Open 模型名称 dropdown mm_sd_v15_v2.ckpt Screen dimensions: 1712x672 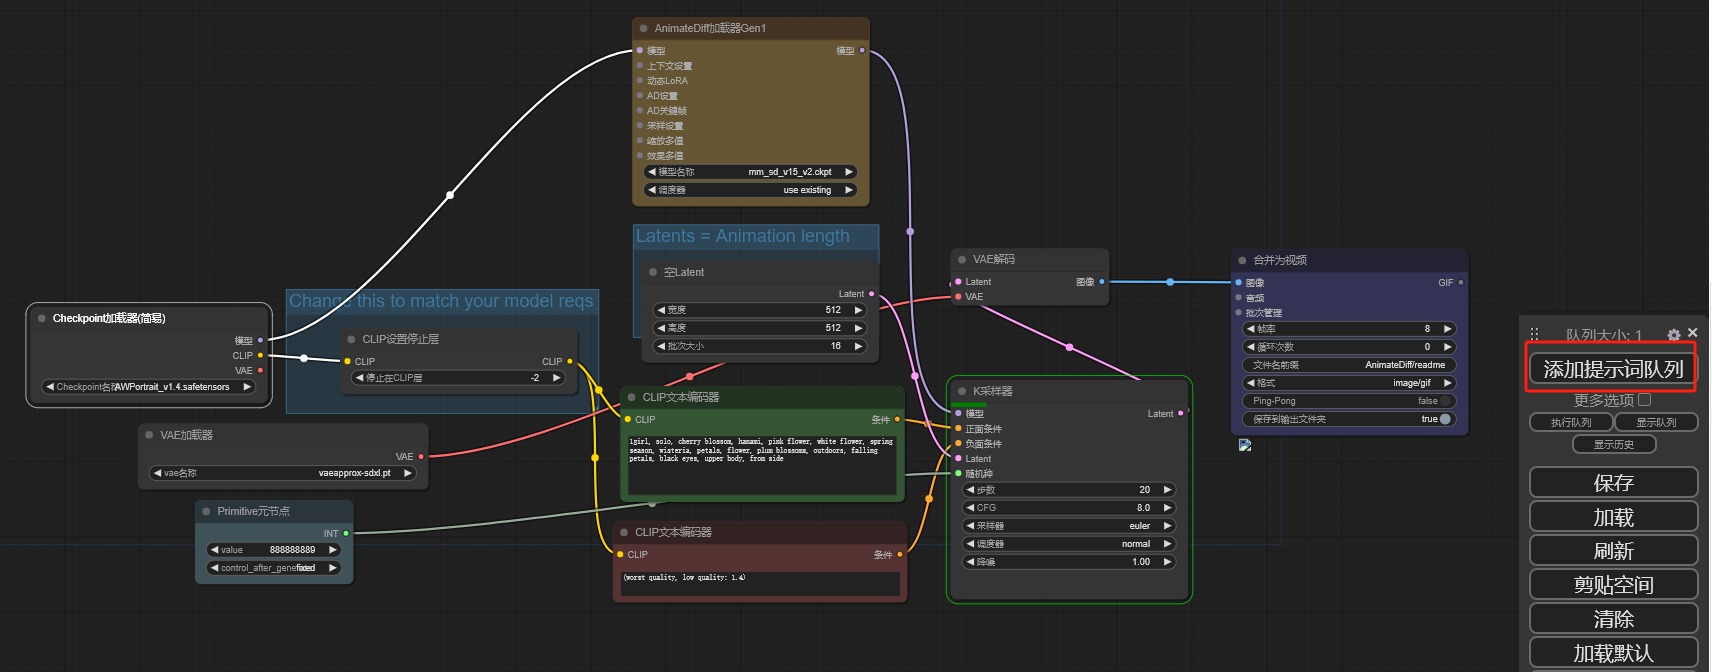click(x=751, y=172)
